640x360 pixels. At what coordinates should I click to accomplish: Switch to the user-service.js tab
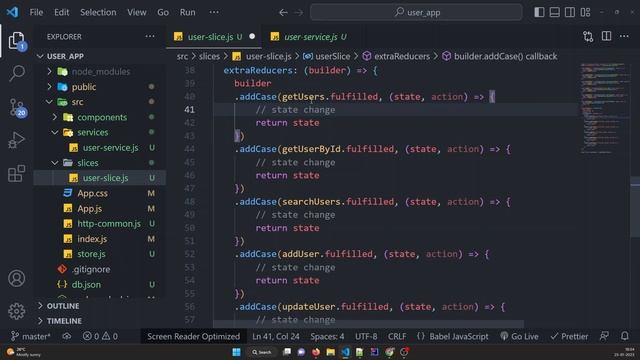pos(311,37)
